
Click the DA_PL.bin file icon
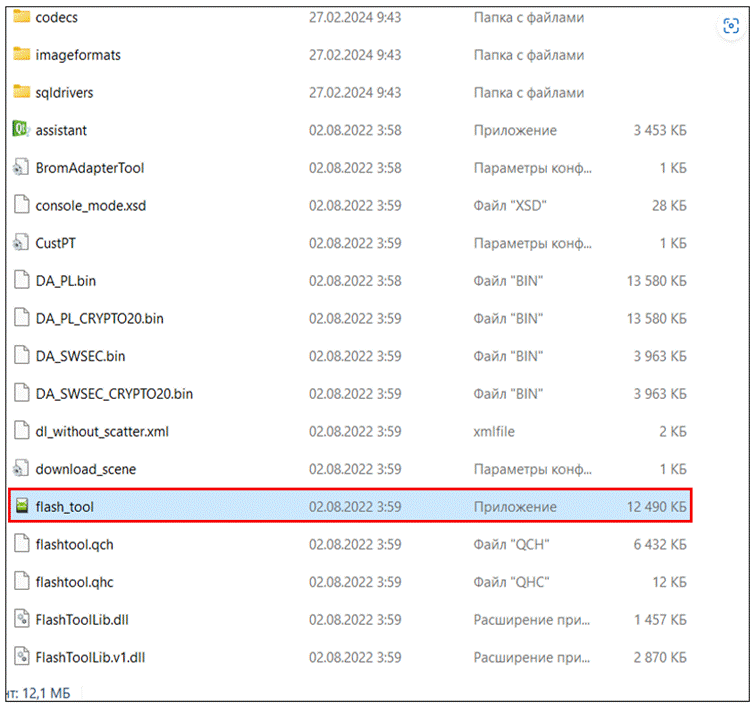tap(21, 280)
